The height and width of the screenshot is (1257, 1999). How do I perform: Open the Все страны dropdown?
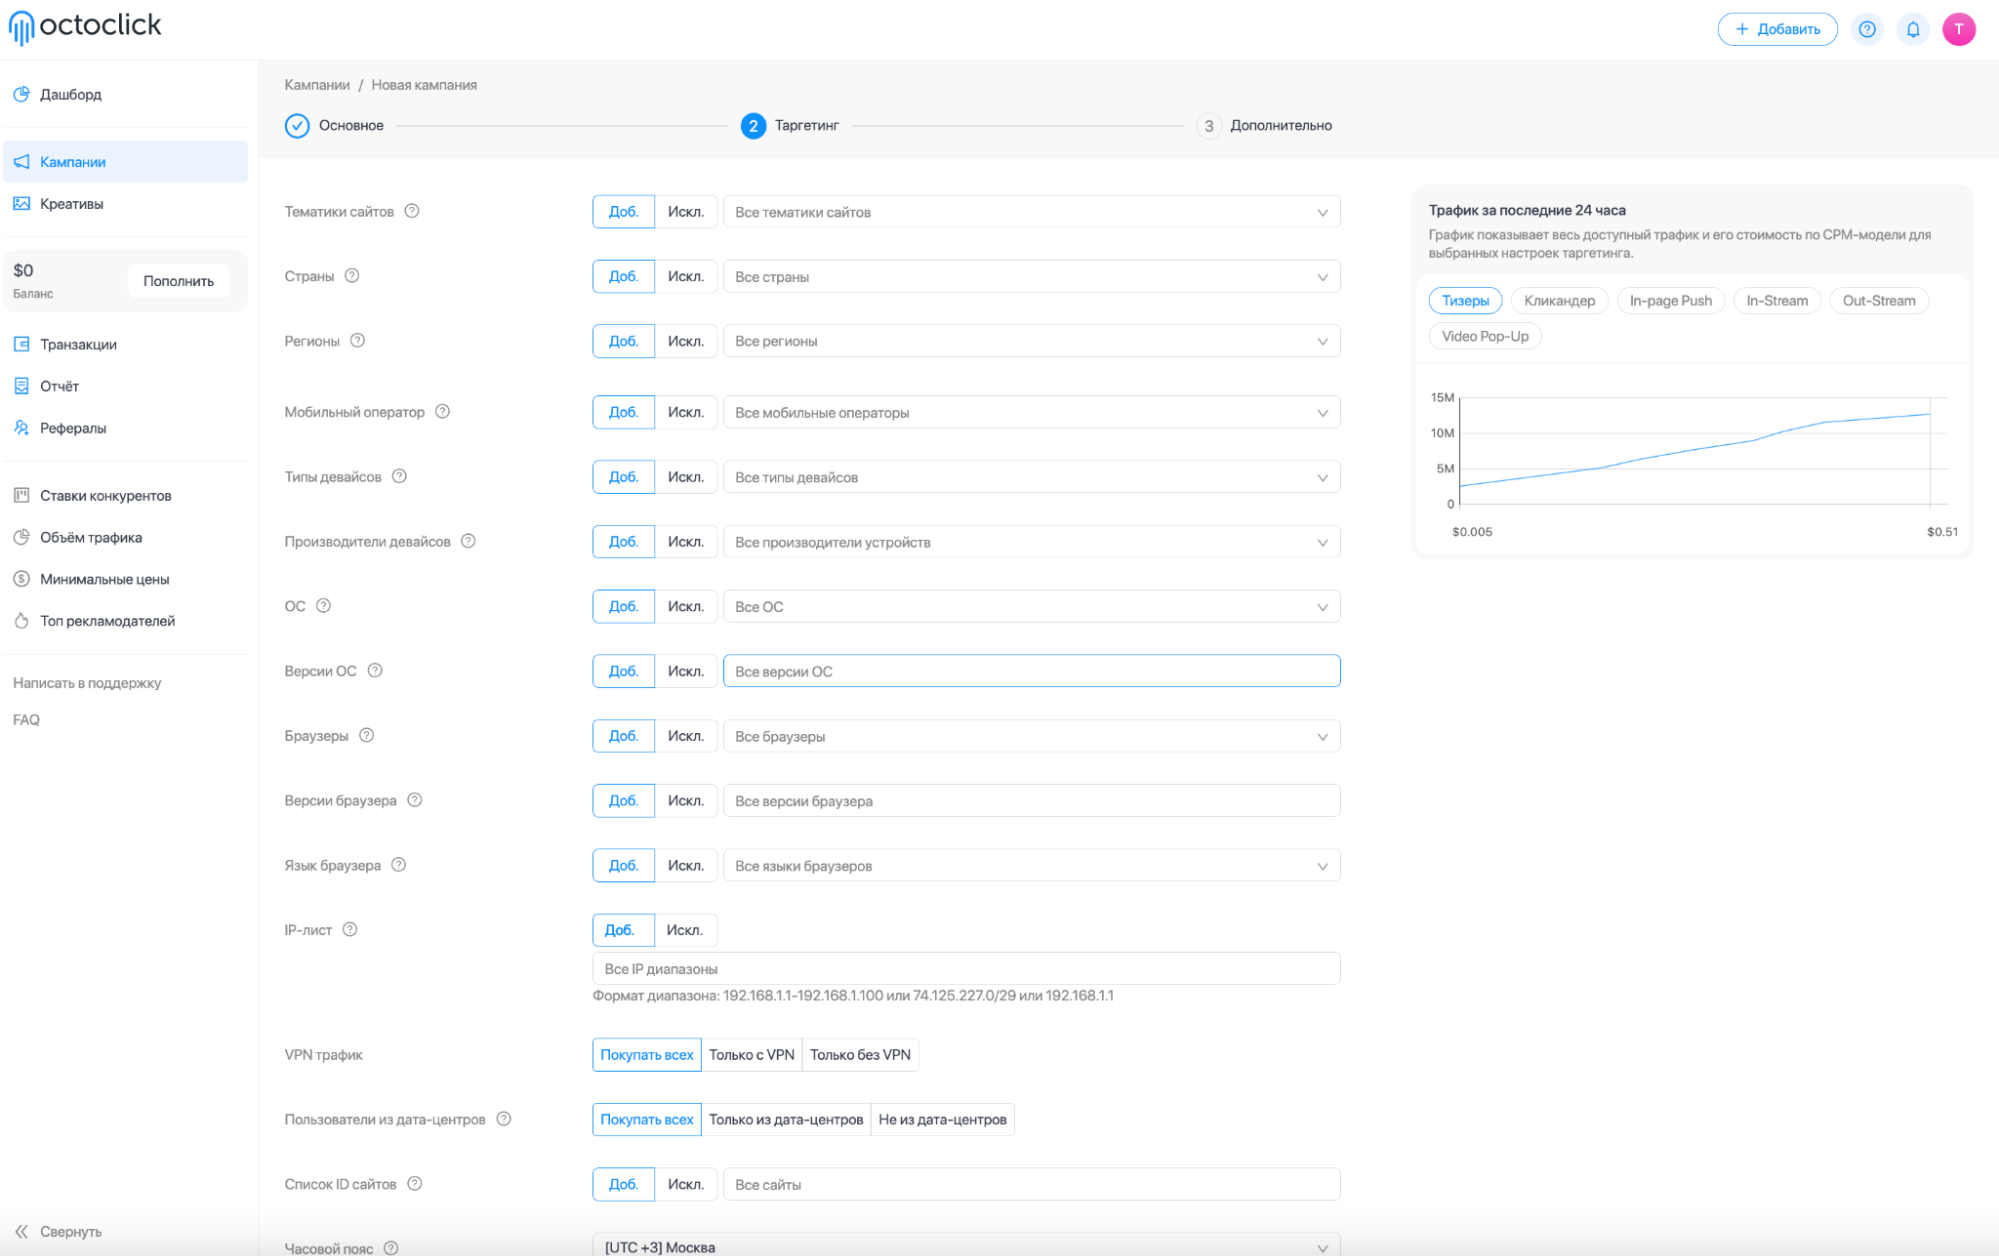coord(1031,277)
